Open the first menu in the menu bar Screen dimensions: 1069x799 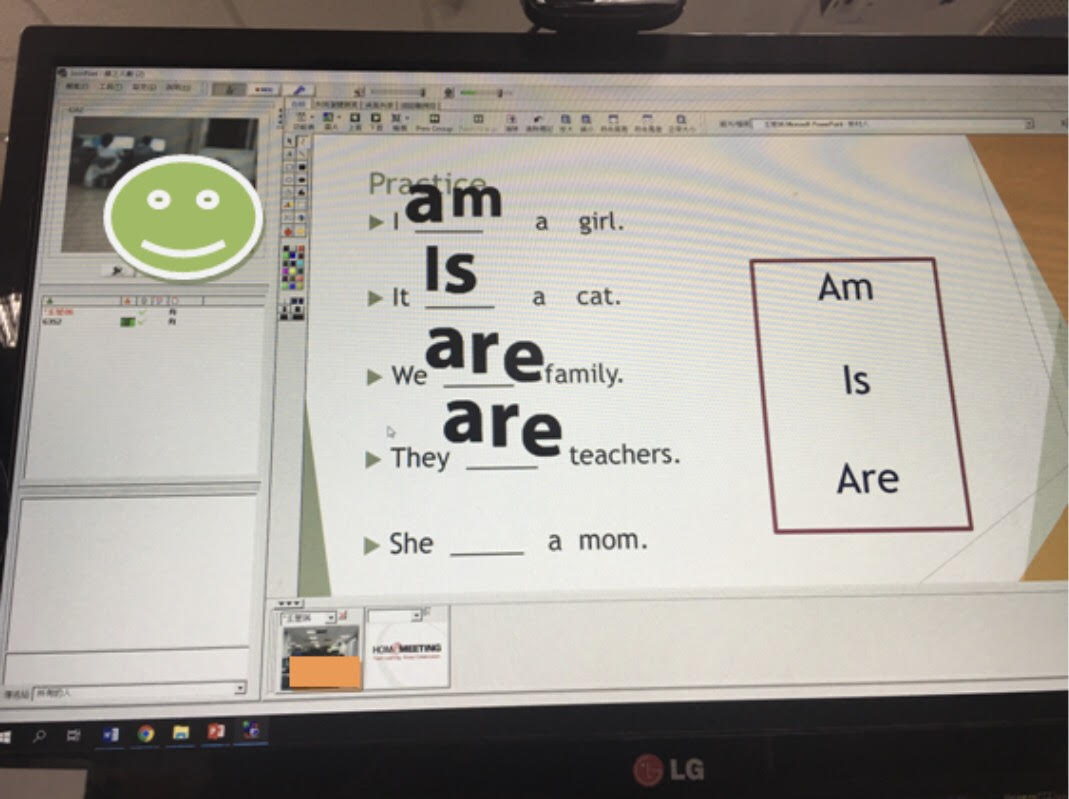73,87
